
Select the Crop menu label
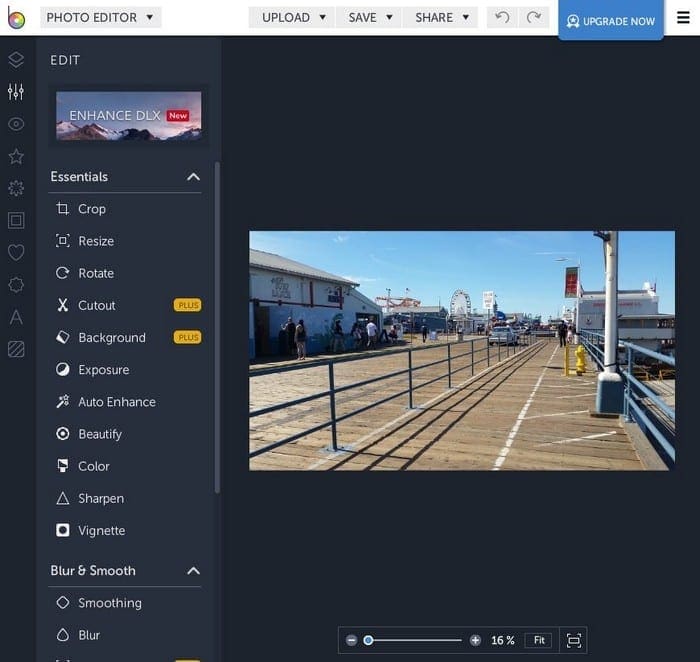pos(92,209)
